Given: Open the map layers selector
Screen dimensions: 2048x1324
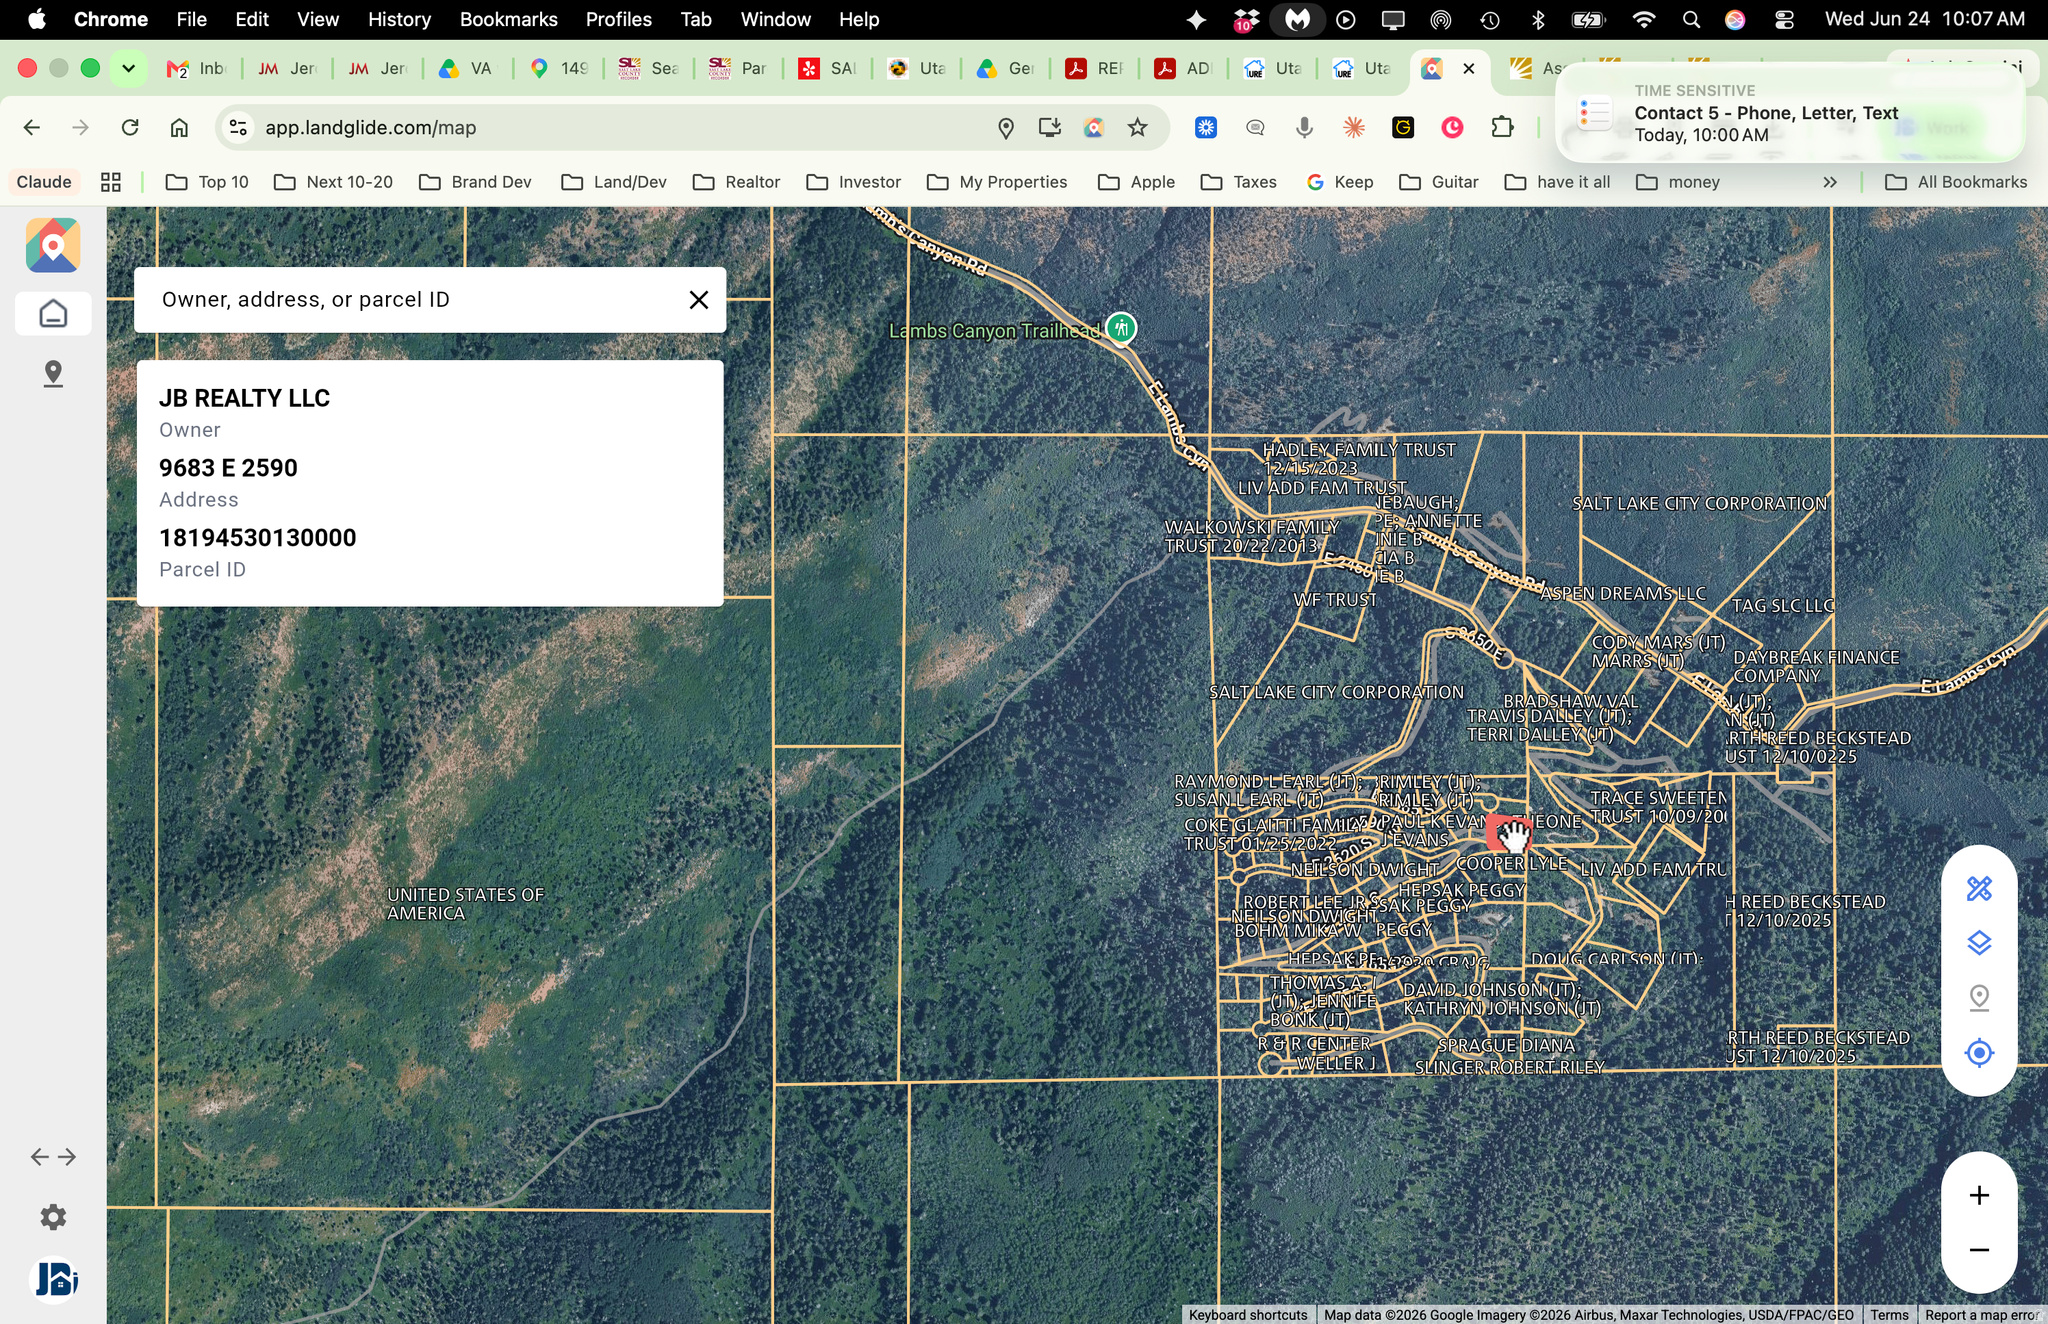Looking at the screenshot, I should coord(1979,943).
